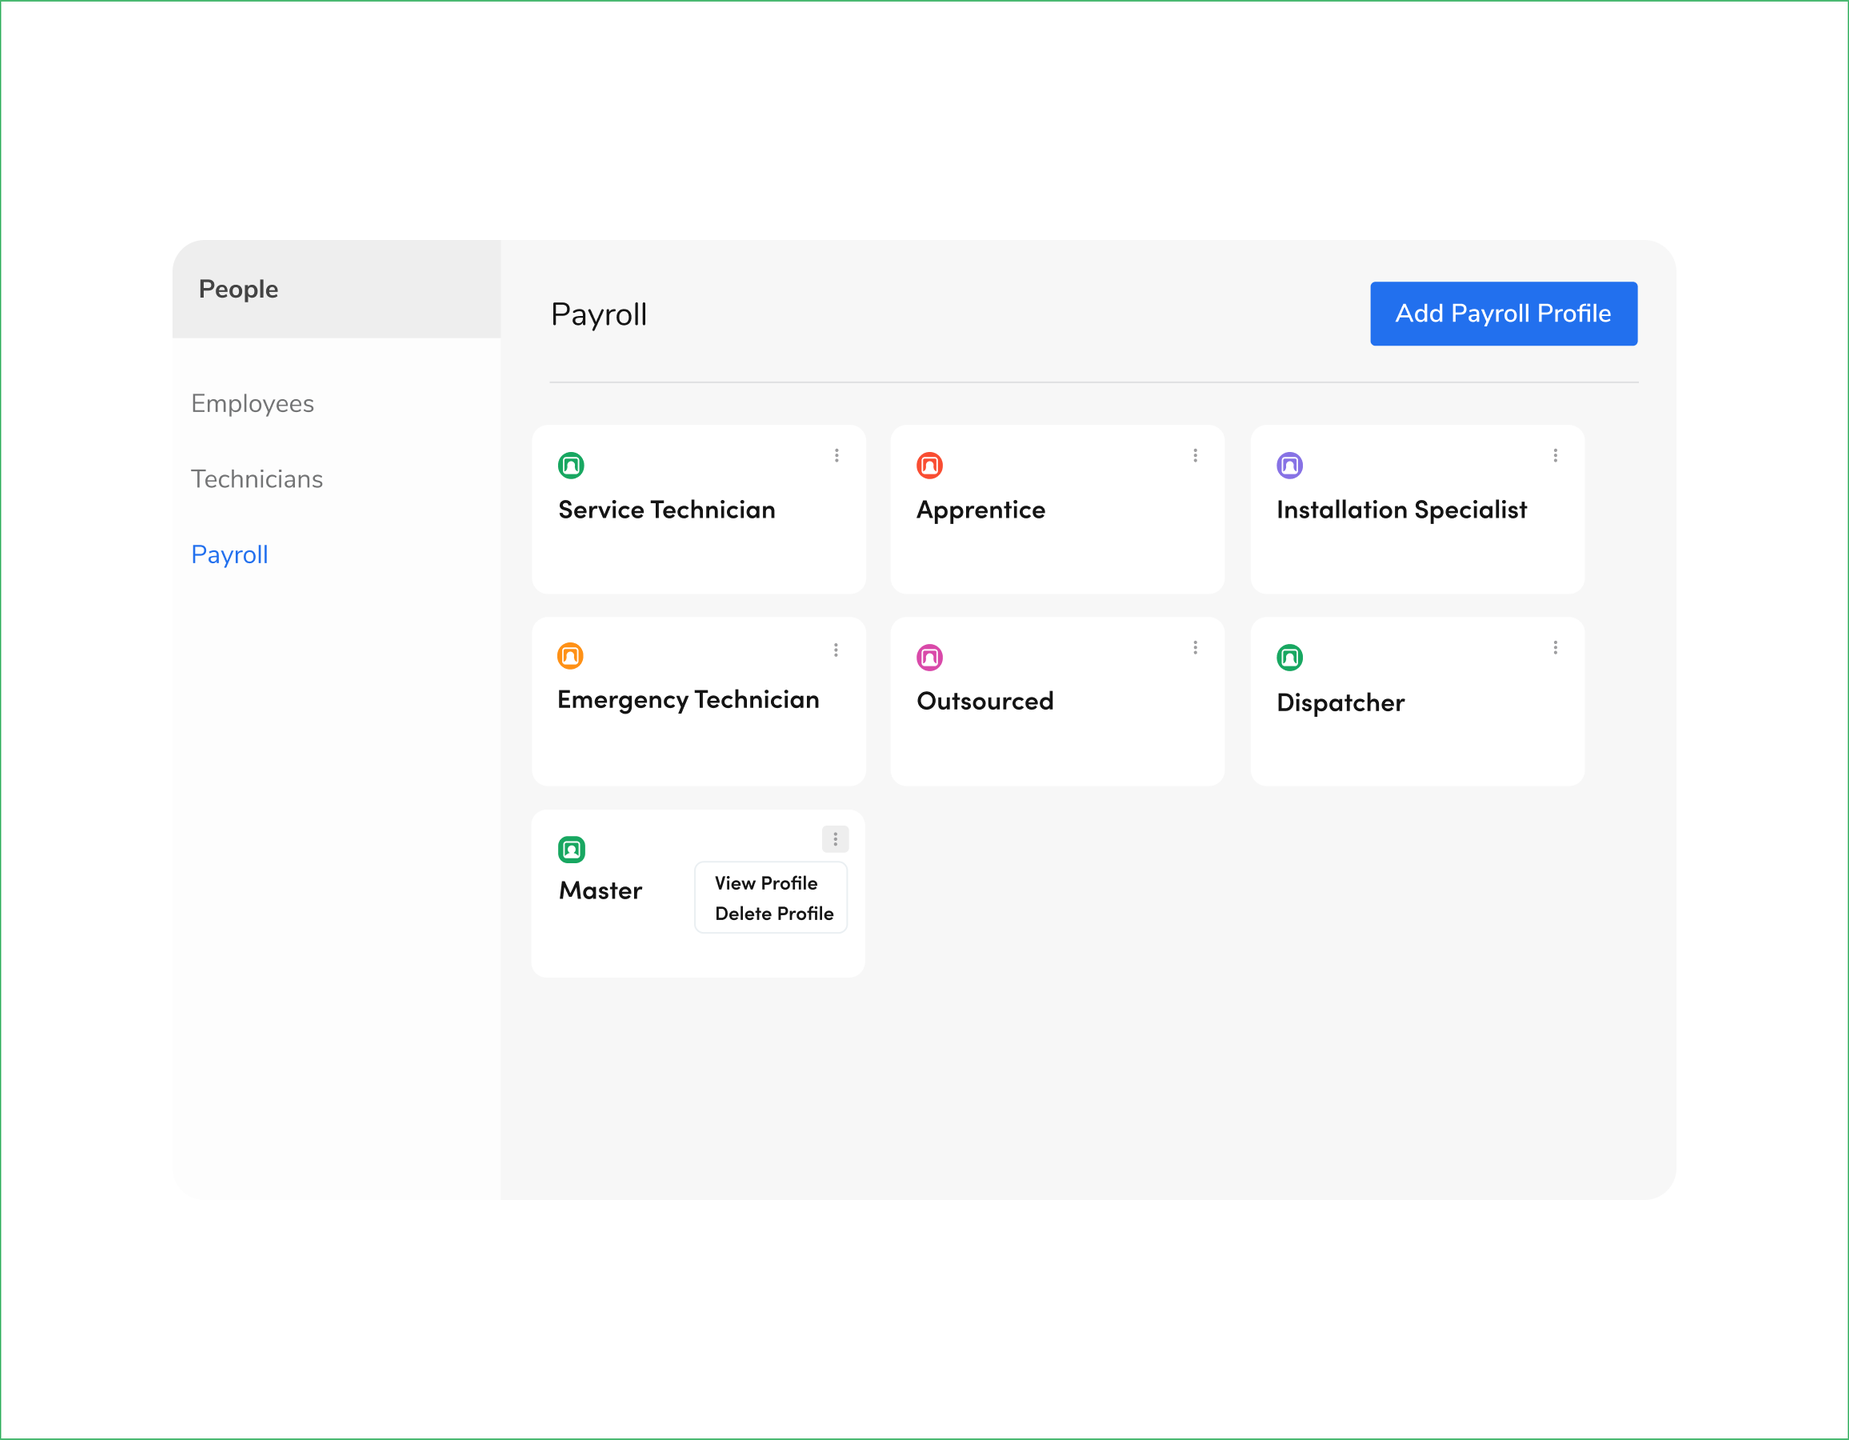Click the purple Installation Specialist profile icon
Viewport: 1849px width, 1440px height.
1289,465
